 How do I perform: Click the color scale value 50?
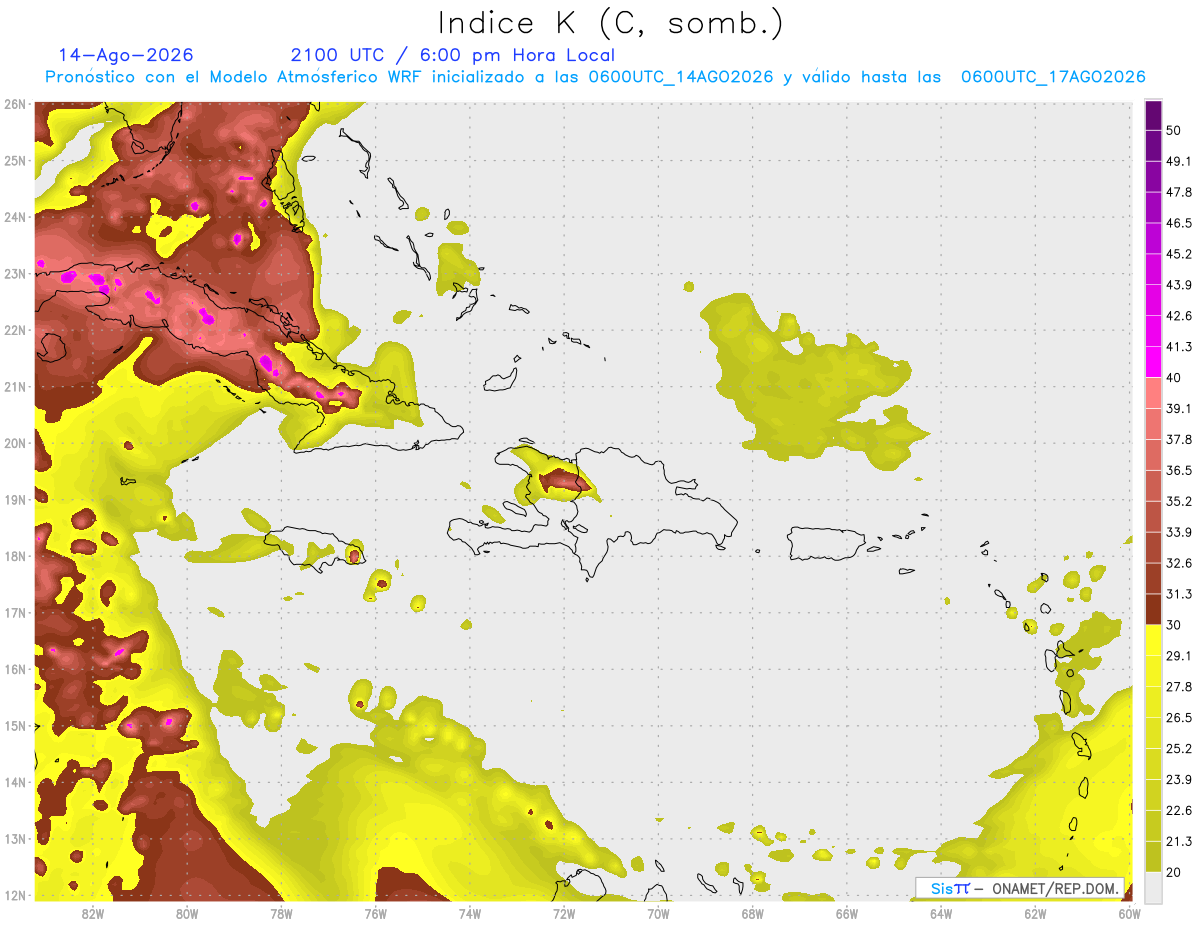click(x=1174, y=130)
